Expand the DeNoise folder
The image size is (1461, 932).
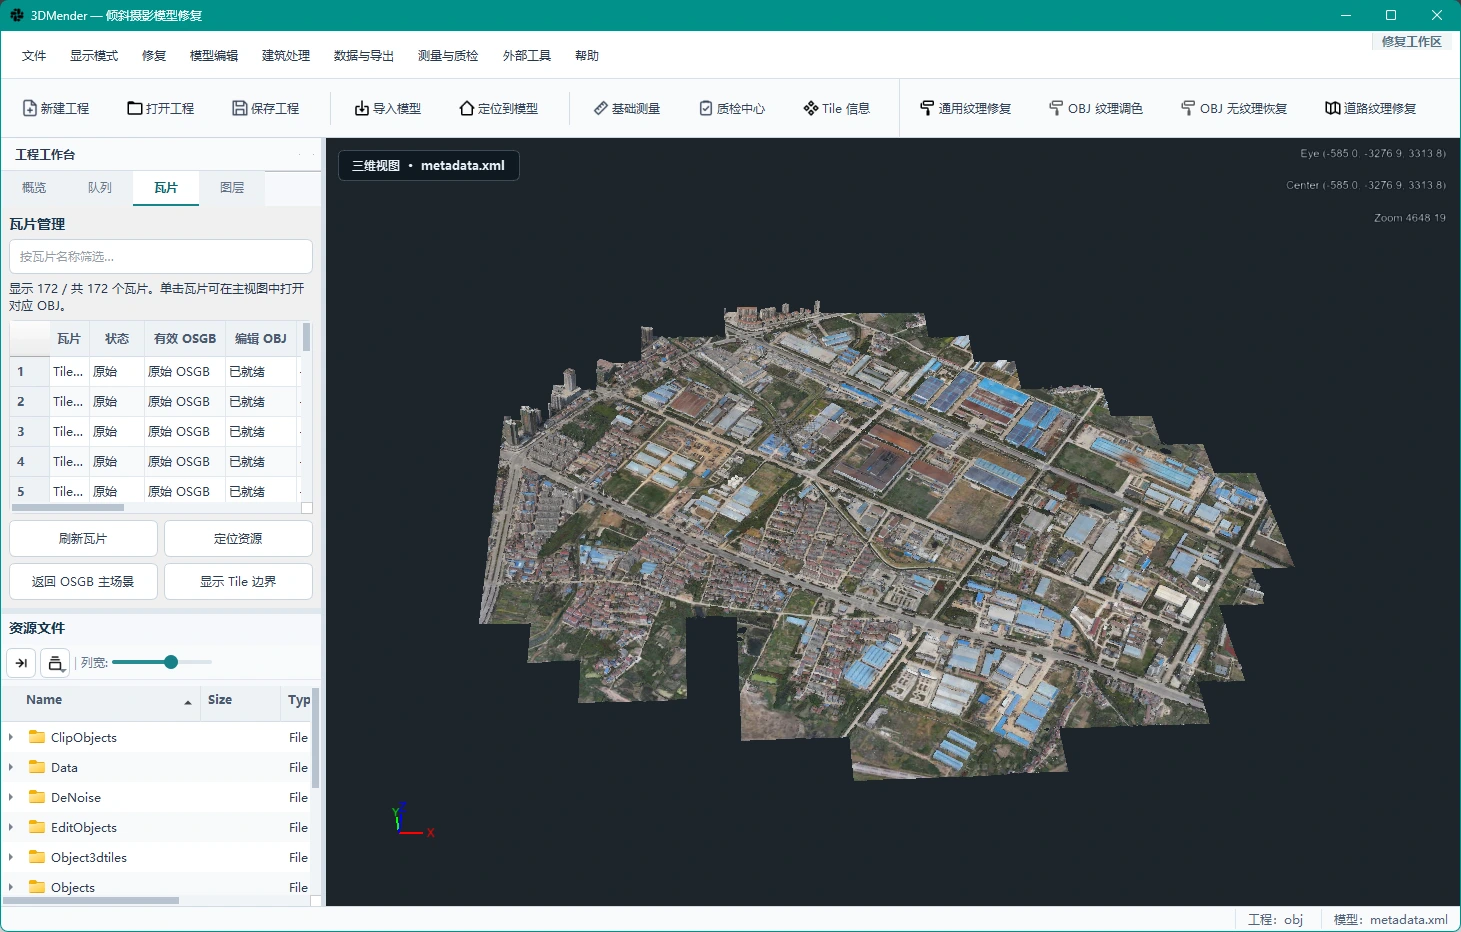[11, 797]
